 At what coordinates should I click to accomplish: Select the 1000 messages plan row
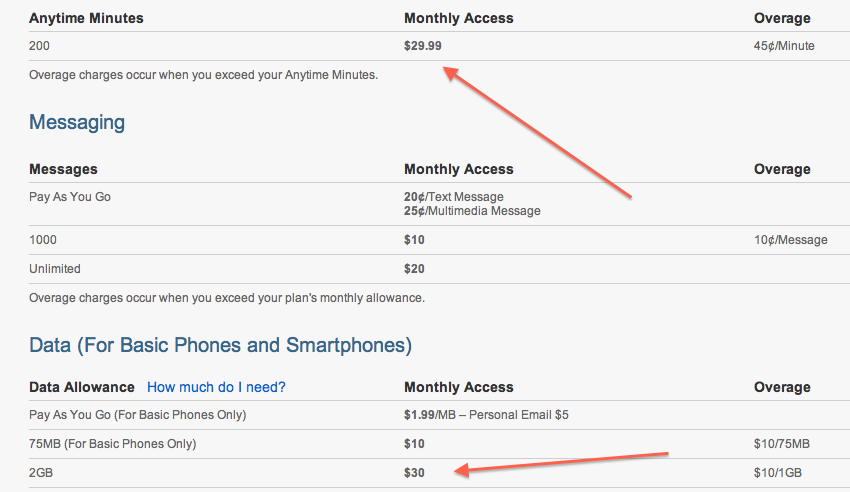pyautogui.click(x=439, y=240)
